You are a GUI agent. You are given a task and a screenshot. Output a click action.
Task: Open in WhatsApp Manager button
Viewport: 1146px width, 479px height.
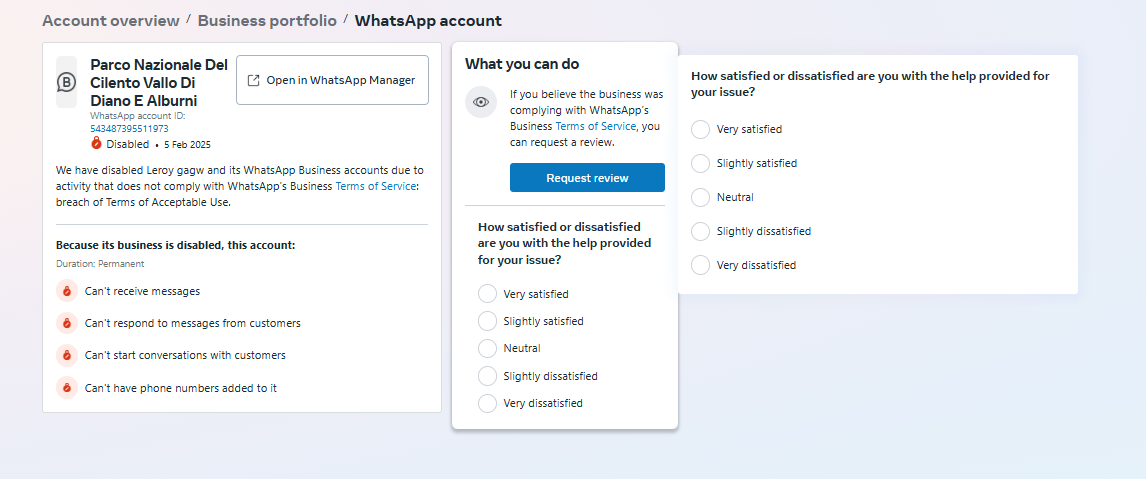tap(332, 80)
